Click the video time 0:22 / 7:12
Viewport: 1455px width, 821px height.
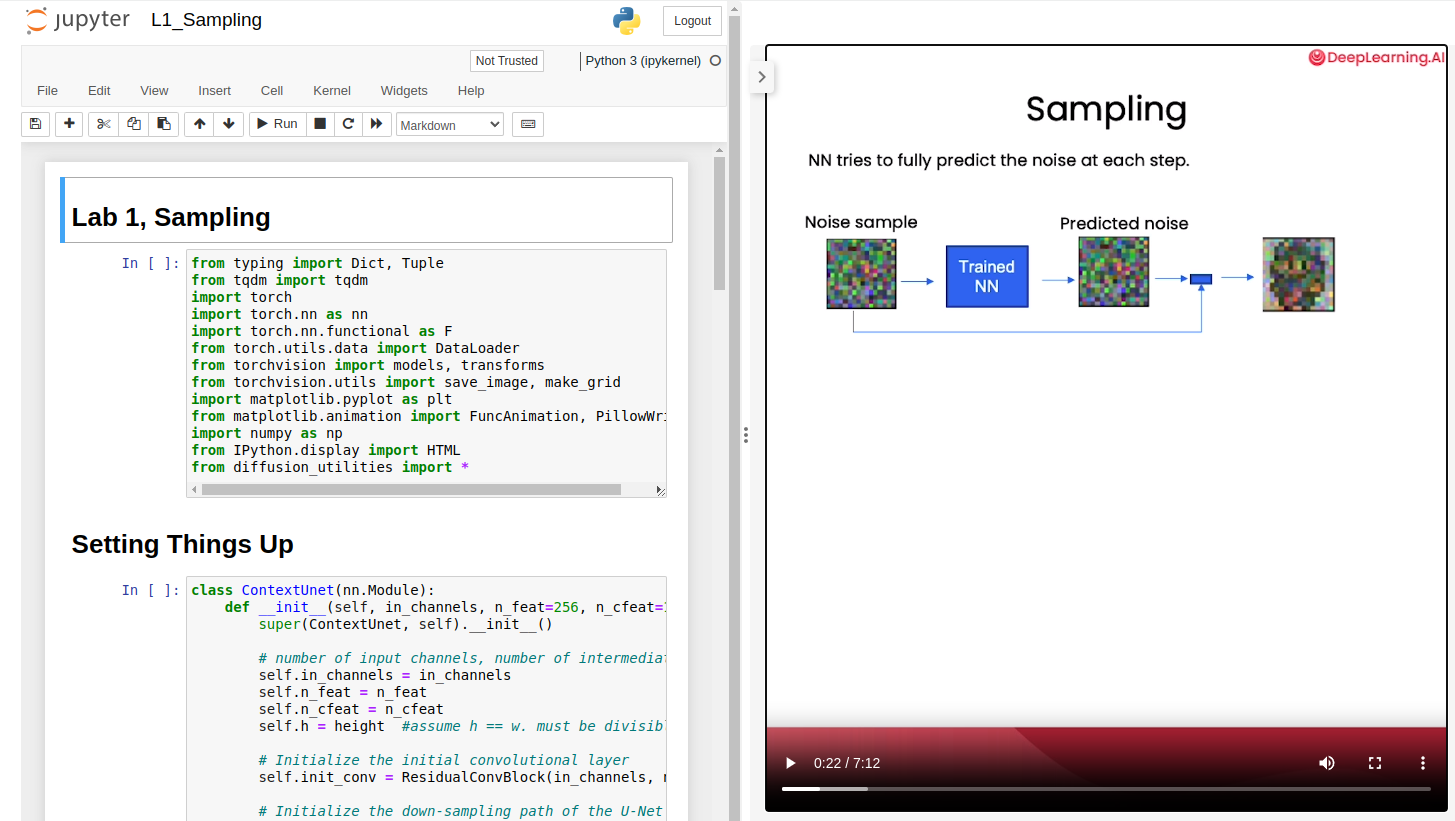(x=847, y=763)
